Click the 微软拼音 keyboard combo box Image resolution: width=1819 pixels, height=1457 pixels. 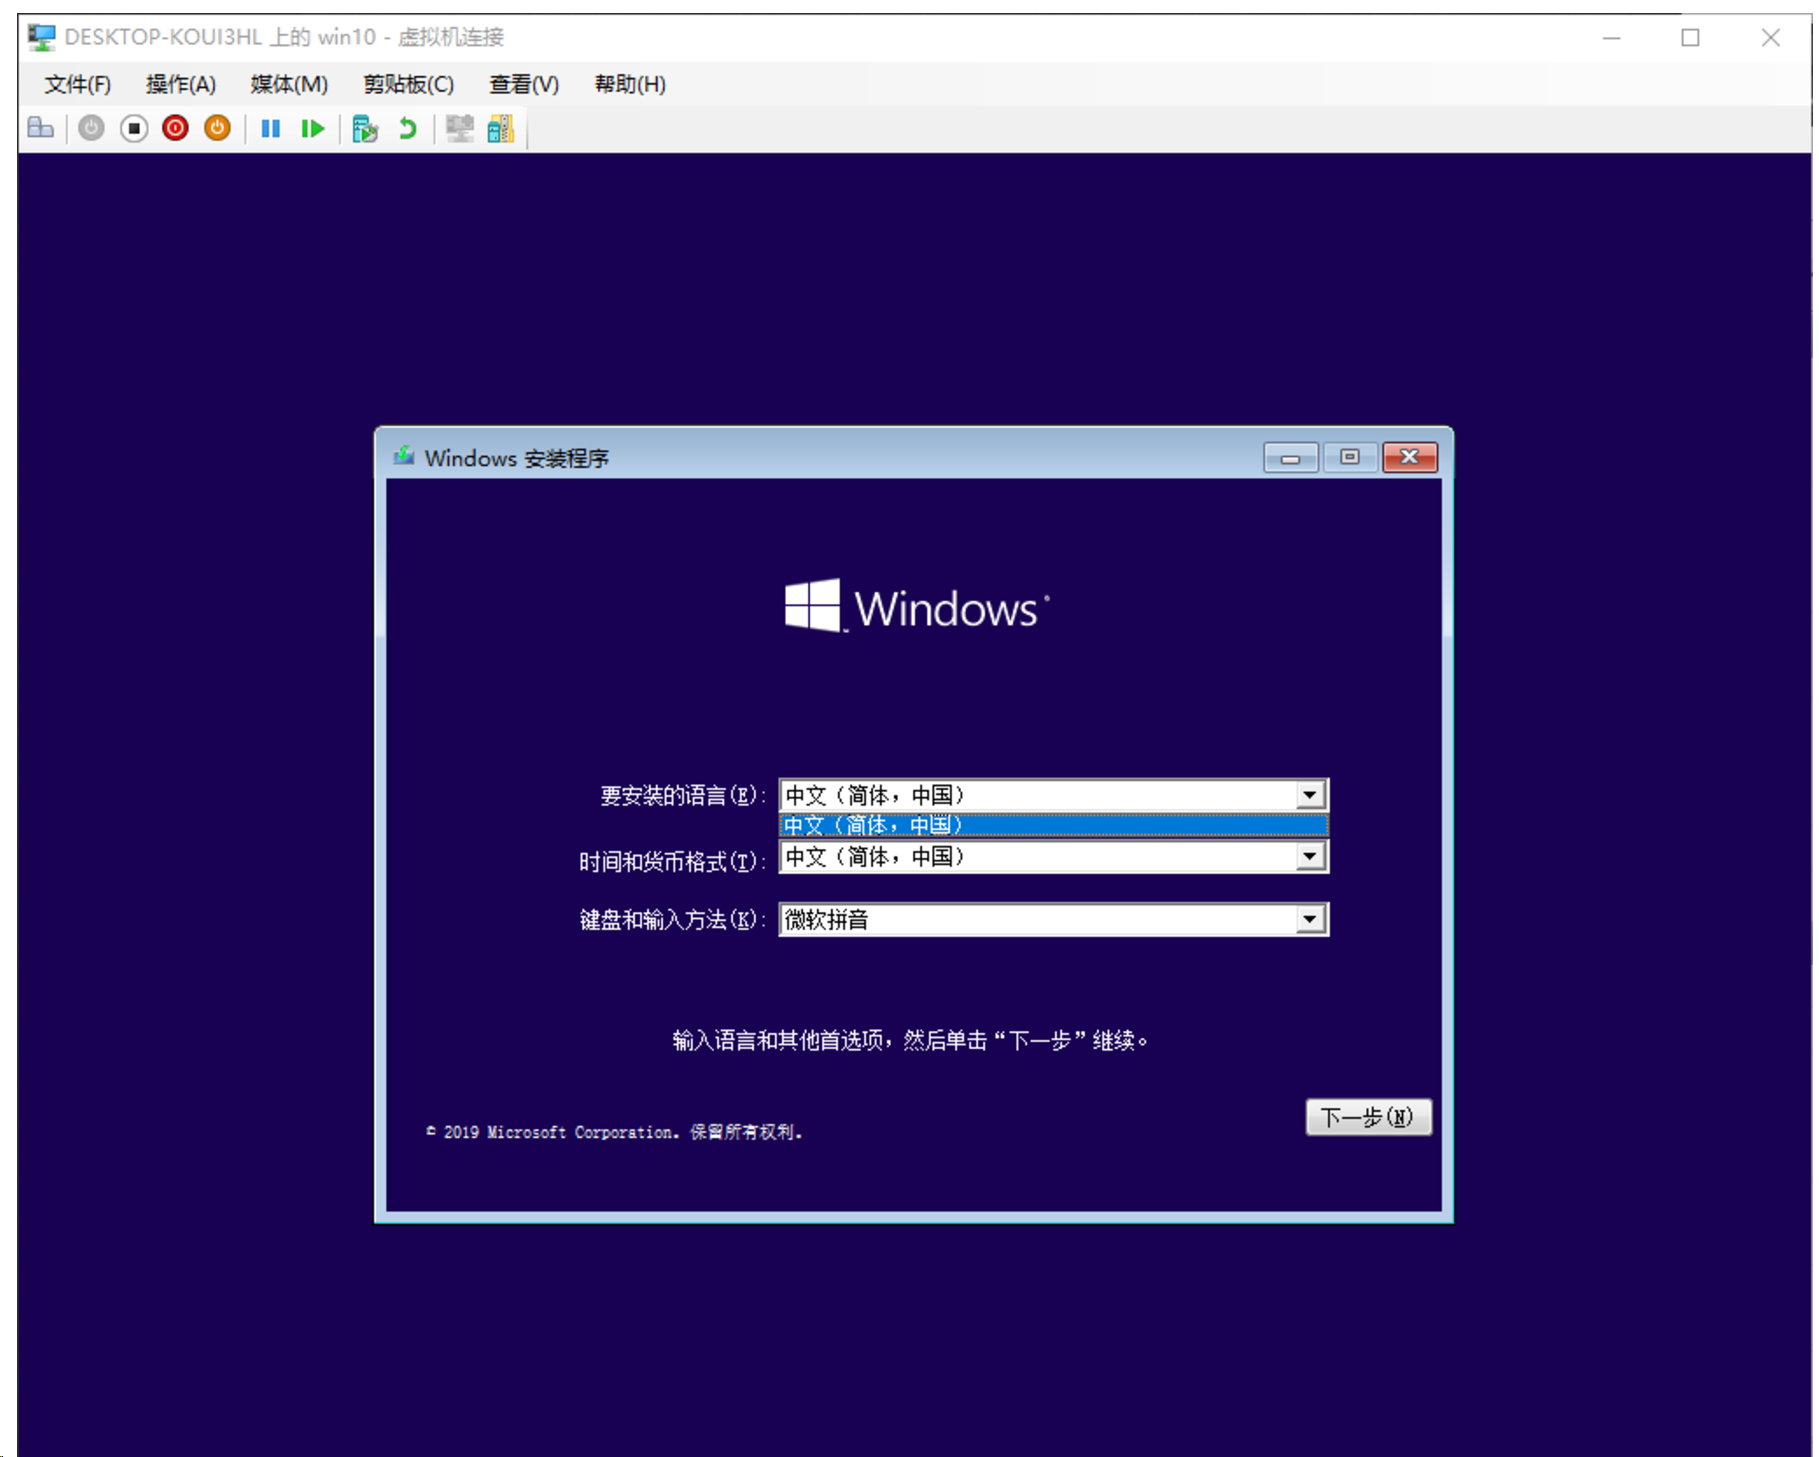point(1053,919)
